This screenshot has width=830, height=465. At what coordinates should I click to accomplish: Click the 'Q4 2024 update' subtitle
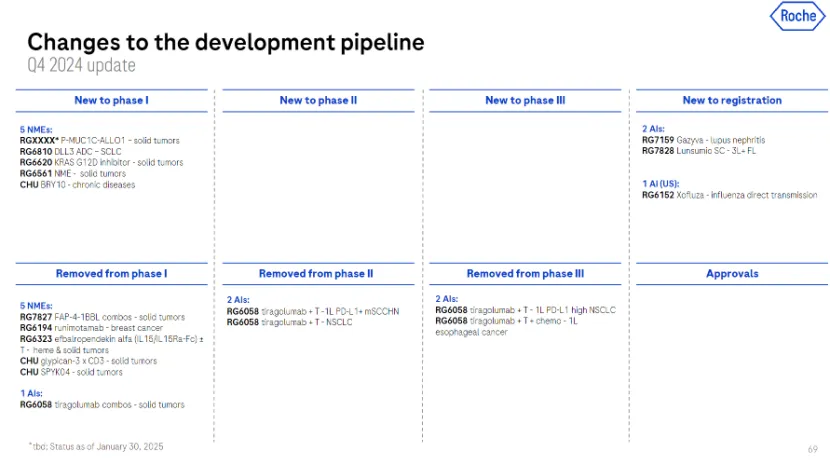point(81,66)
